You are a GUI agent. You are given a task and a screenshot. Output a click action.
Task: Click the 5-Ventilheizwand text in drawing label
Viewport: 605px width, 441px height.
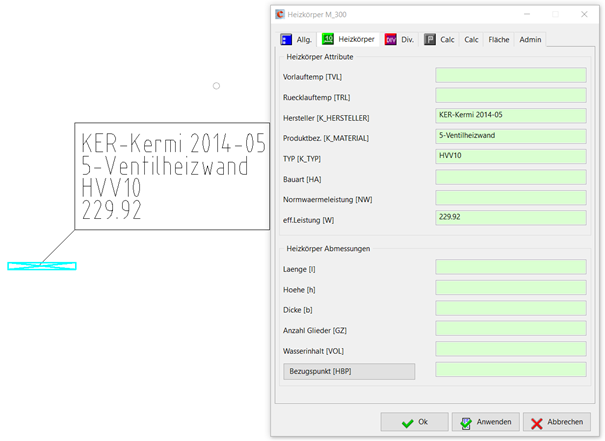(165, 166)
